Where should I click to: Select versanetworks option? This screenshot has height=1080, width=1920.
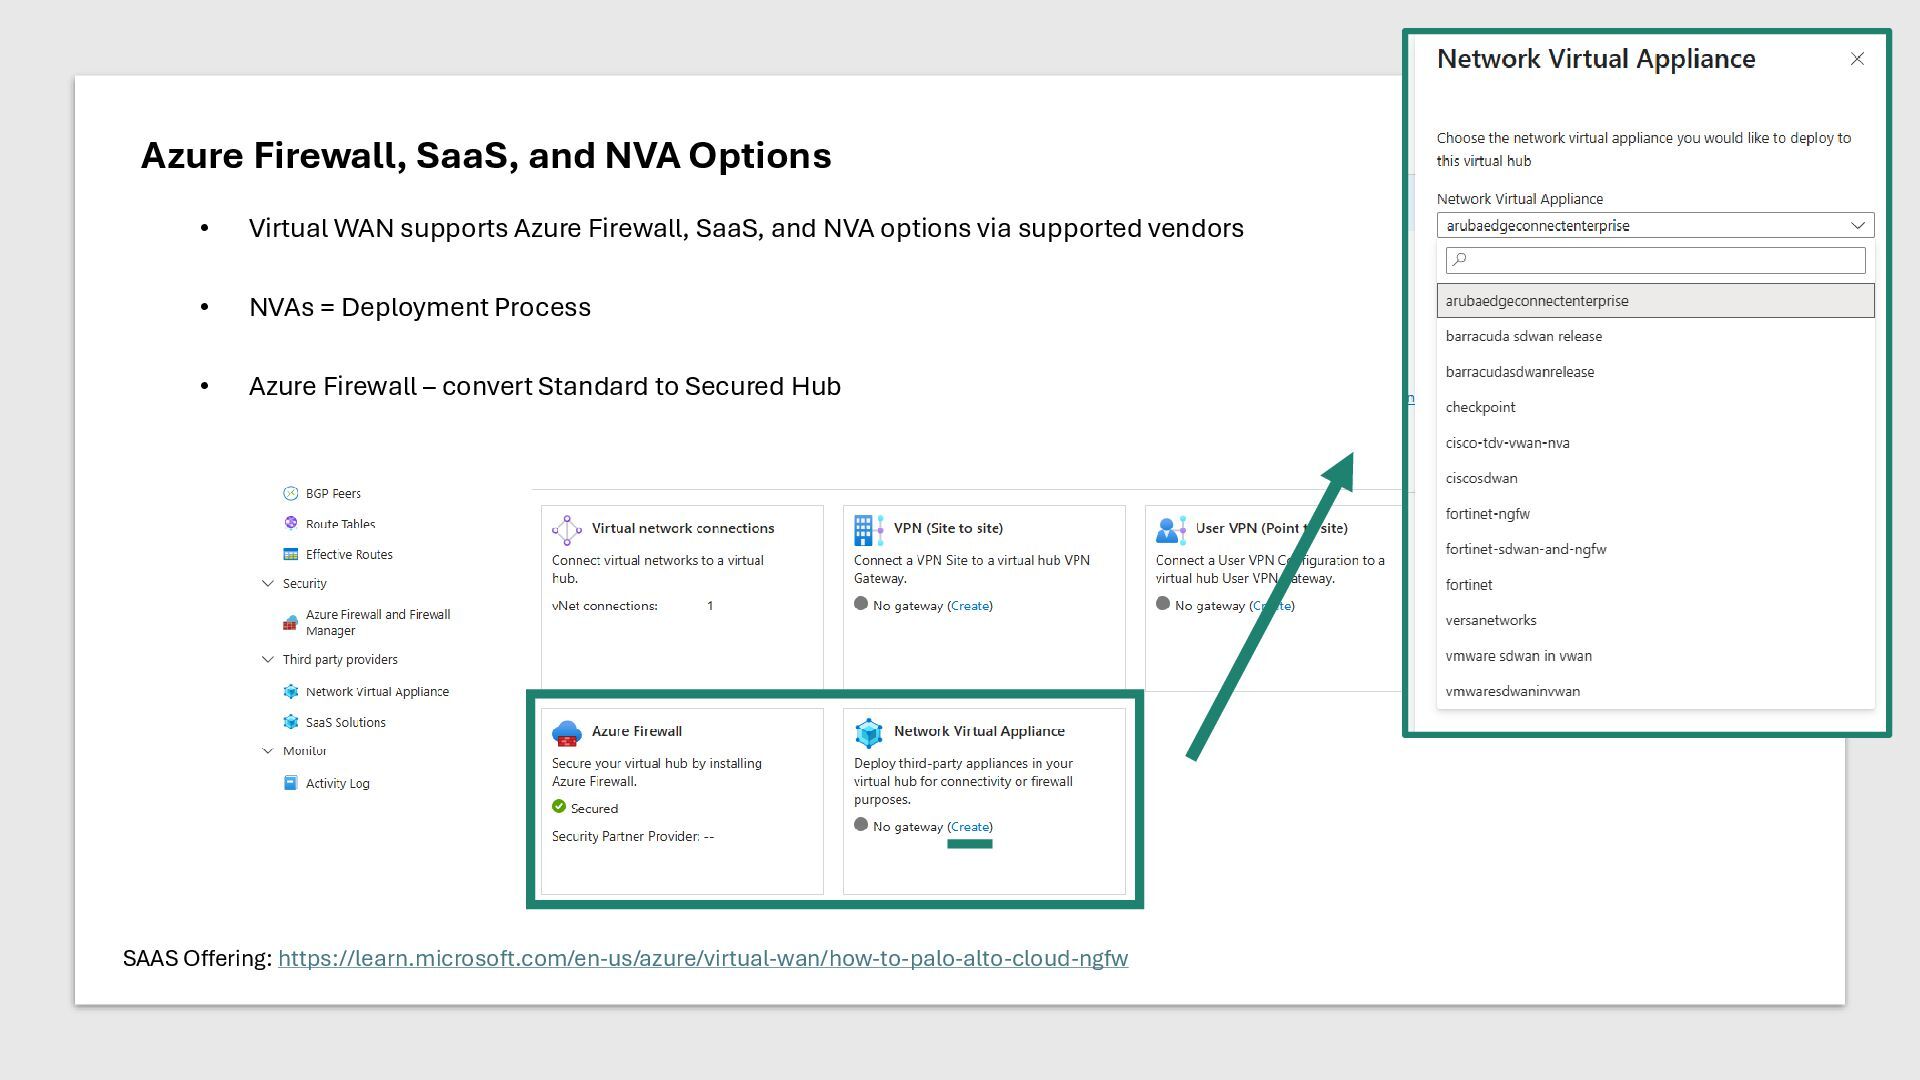tap(1656, 620)
